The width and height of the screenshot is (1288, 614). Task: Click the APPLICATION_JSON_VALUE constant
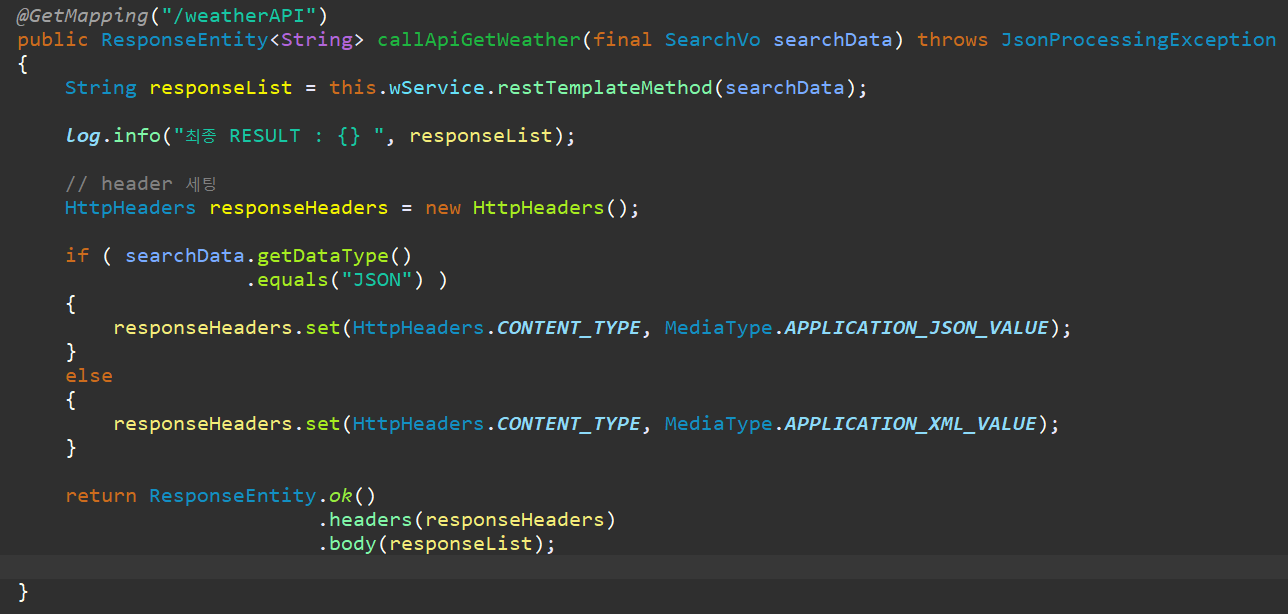click(x=915, y=327)
